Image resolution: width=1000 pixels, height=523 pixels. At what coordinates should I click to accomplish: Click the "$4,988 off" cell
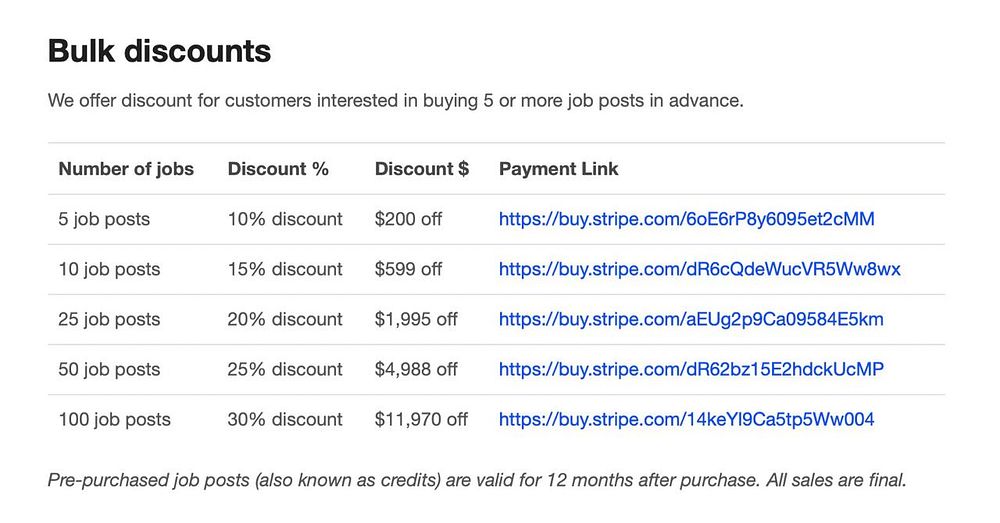click(x=416, y=369)
